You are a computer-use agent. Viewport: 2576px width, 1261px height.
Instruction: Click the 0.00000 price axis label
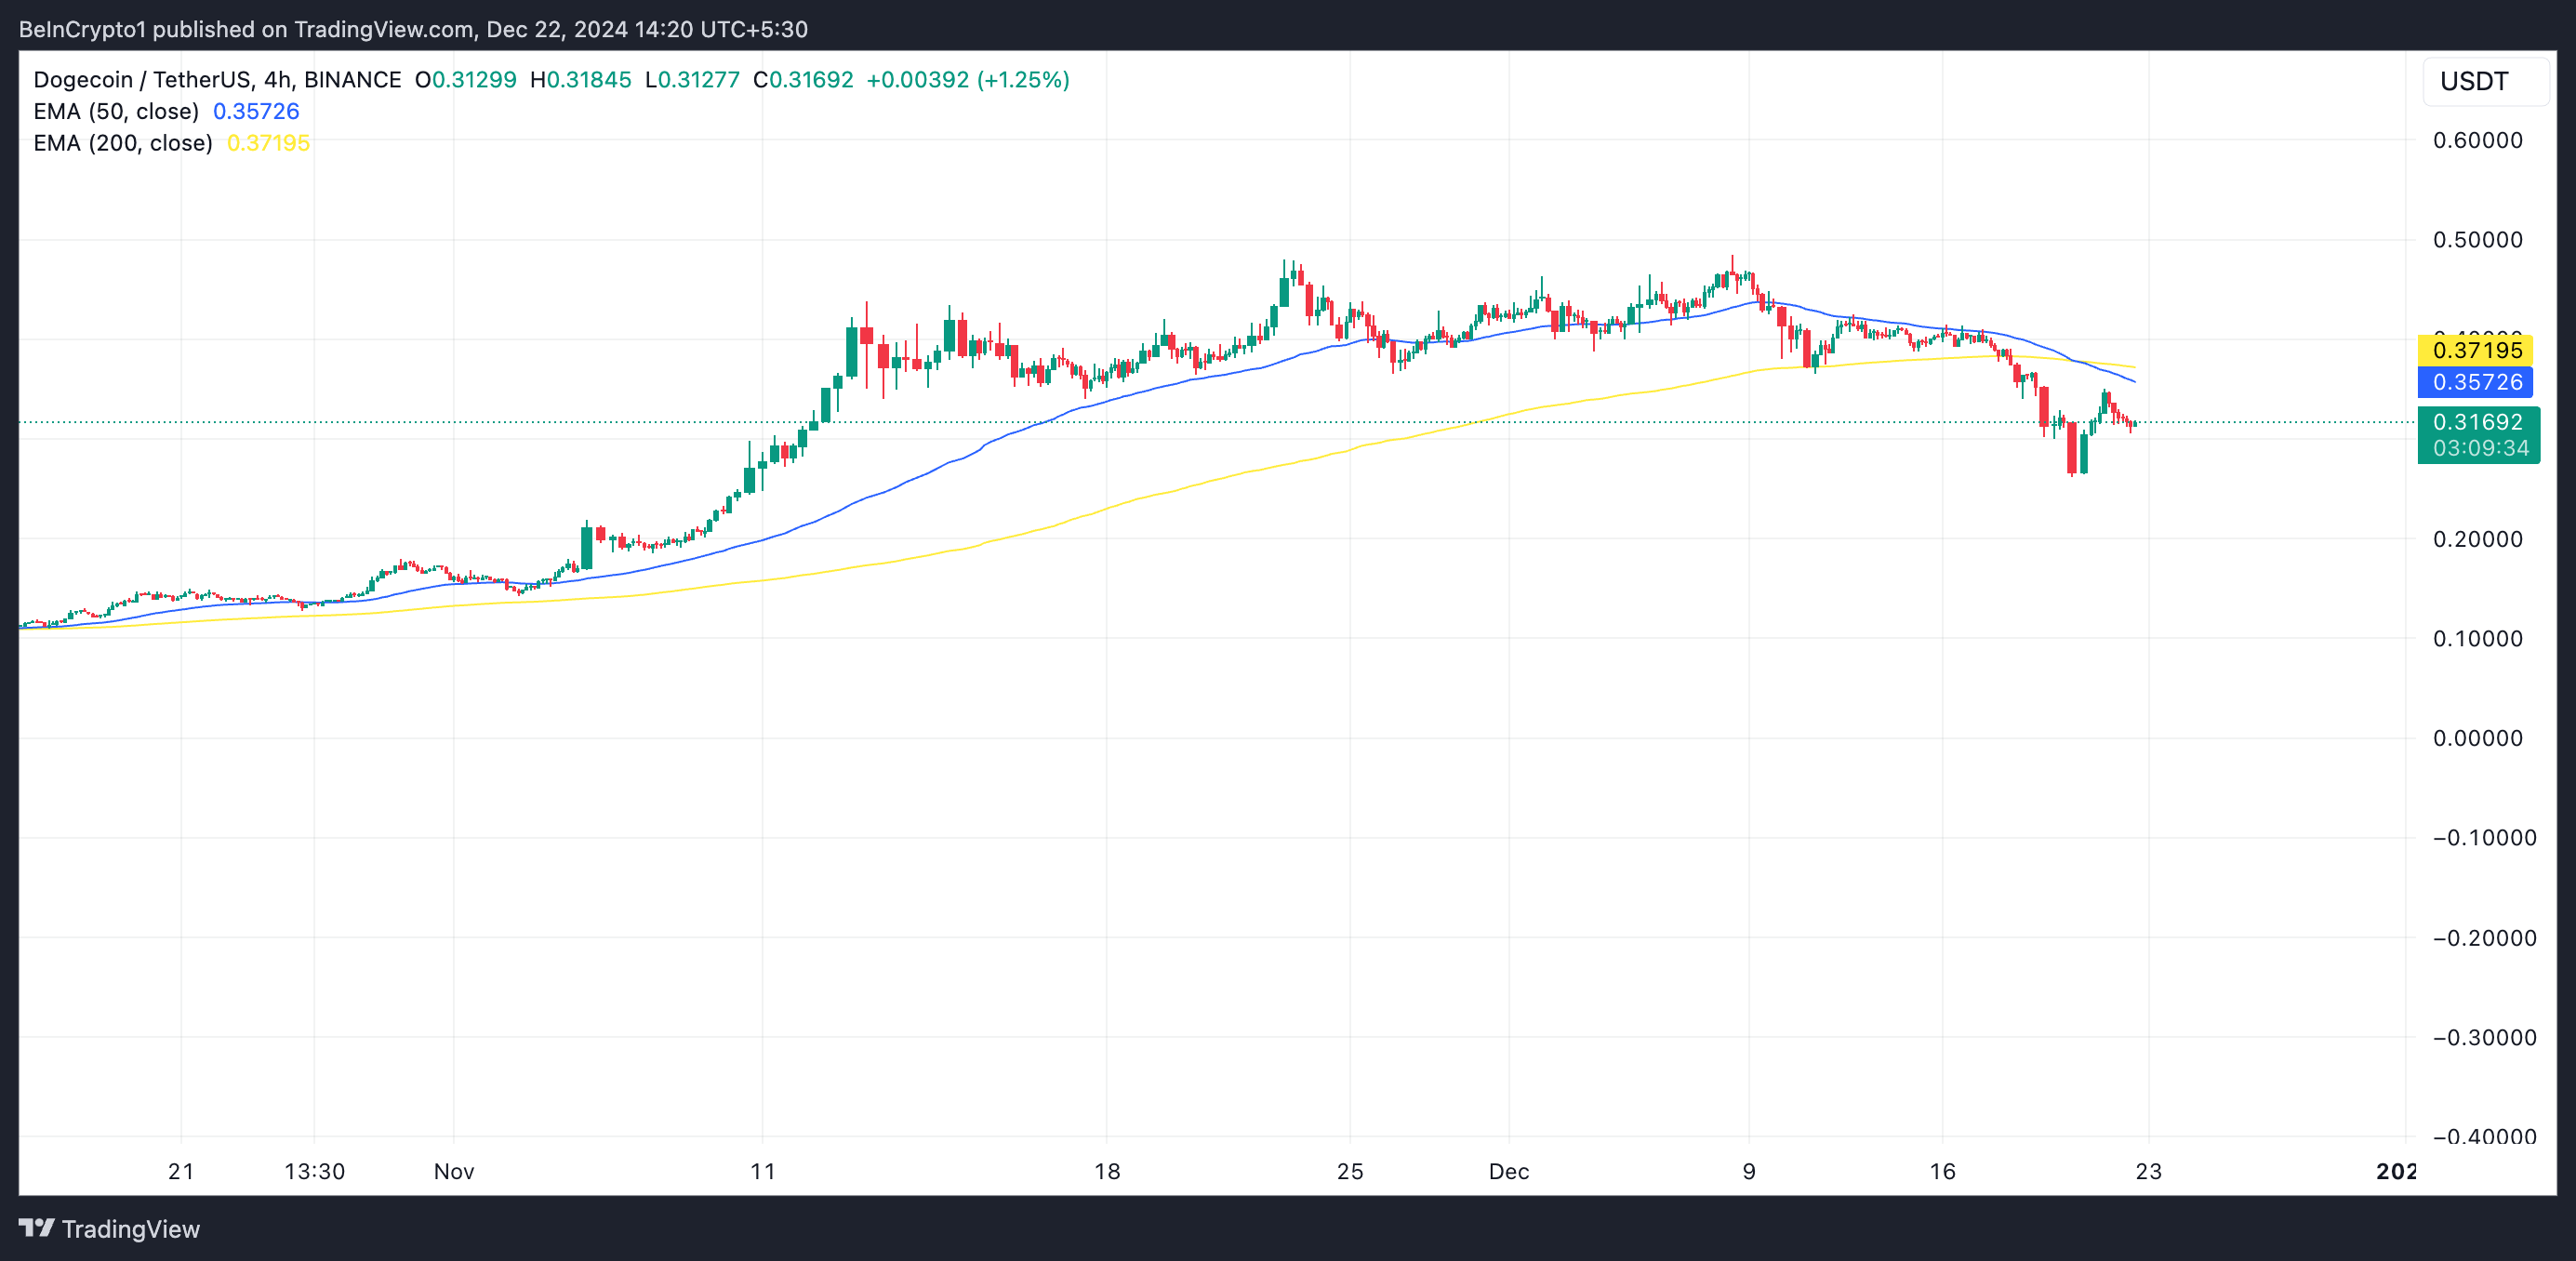[2477, 738]
